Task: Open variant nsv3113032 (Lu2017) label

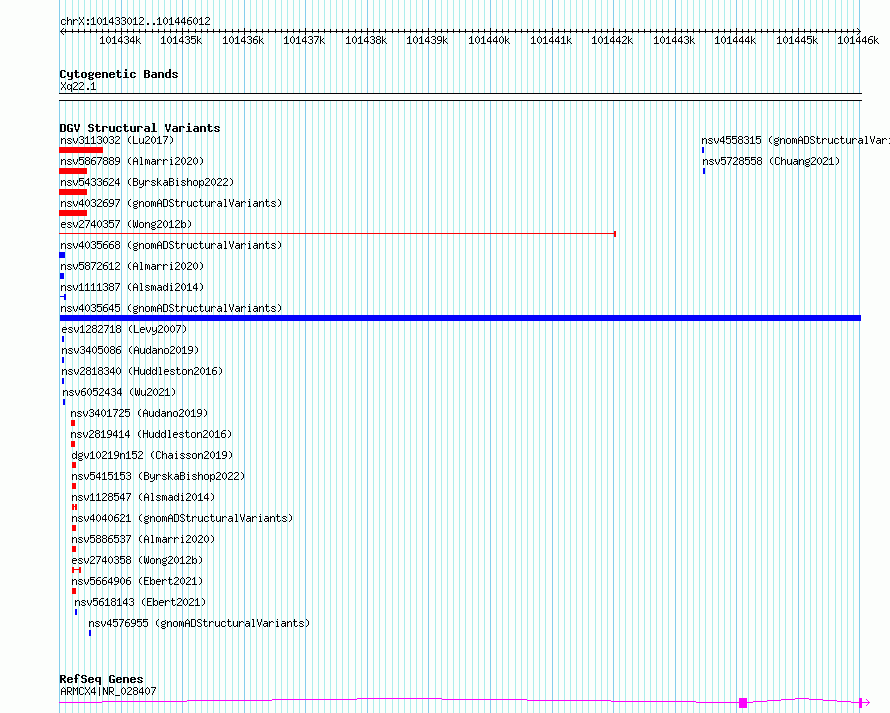Action: [117, 140]
